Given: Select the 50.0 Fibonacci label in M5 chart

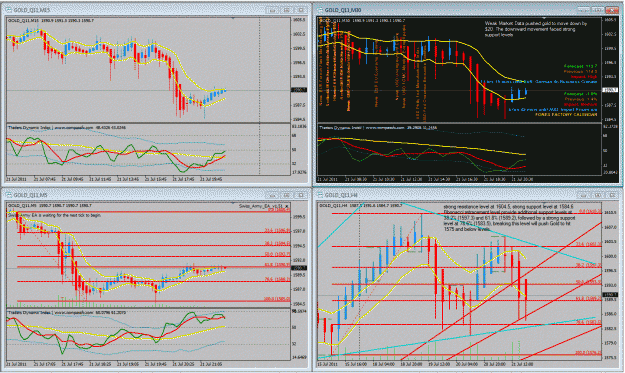Looking at the screenshot, I should (x=278, y=254).
